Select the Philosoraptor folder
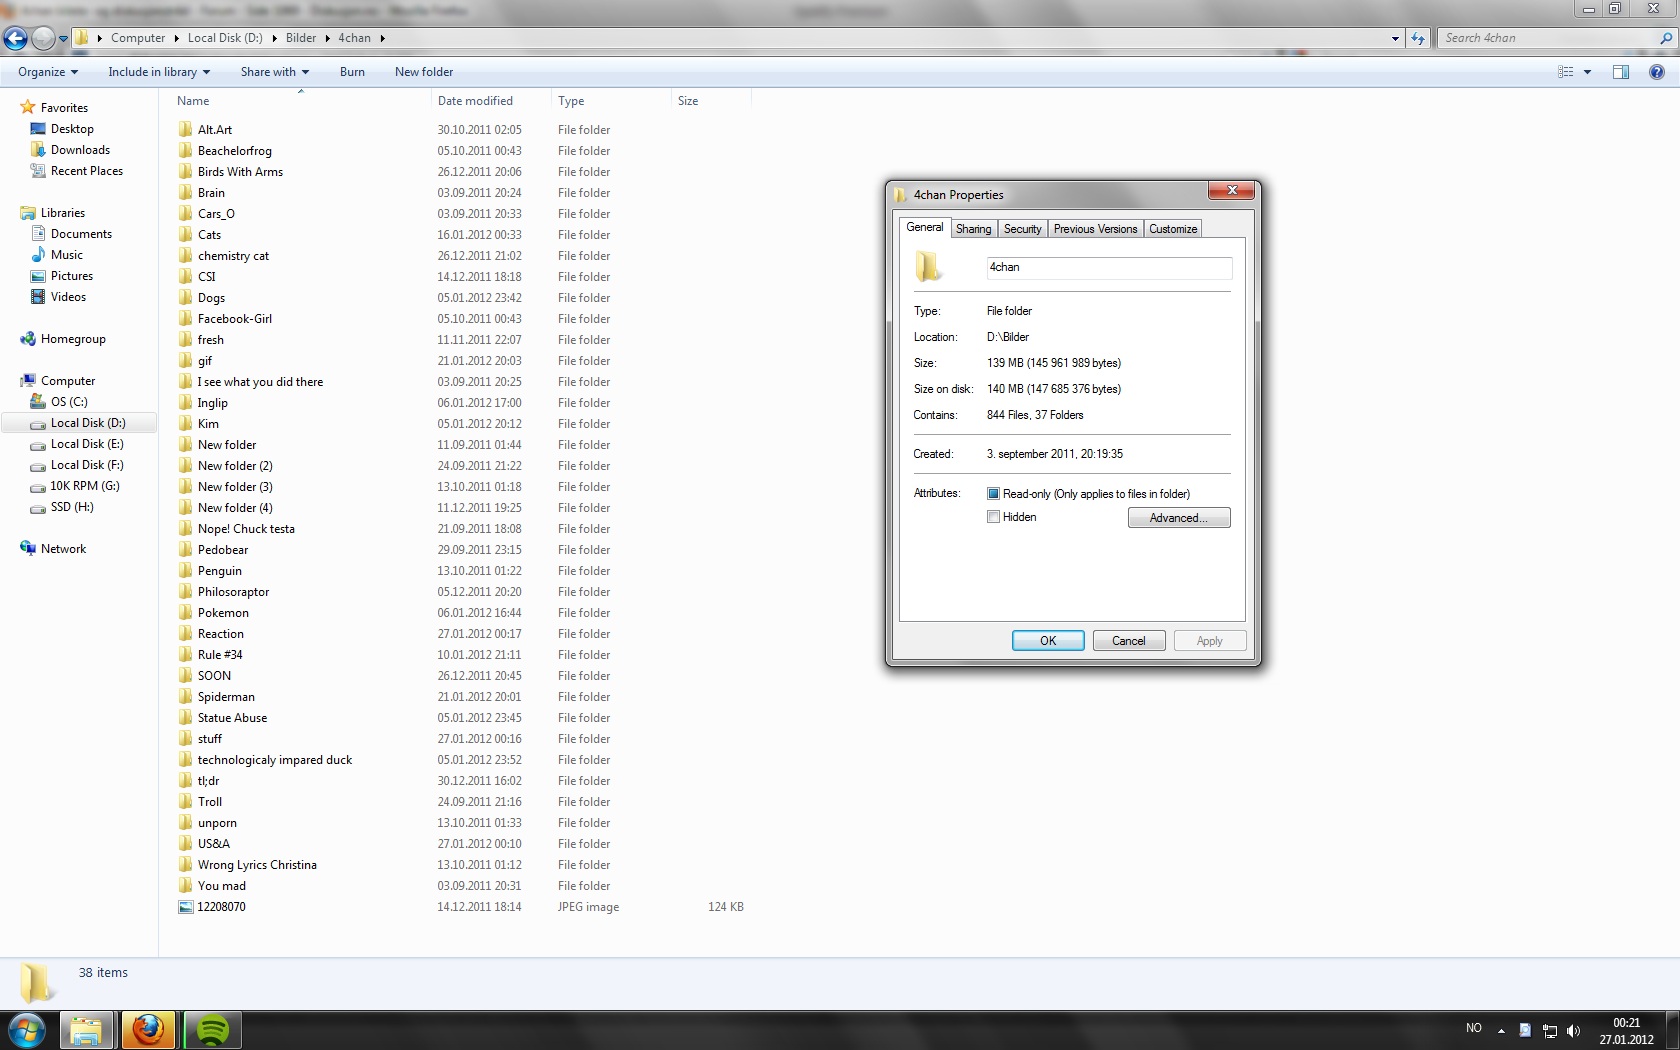The image size is (1680, 1050). (233, 592)
